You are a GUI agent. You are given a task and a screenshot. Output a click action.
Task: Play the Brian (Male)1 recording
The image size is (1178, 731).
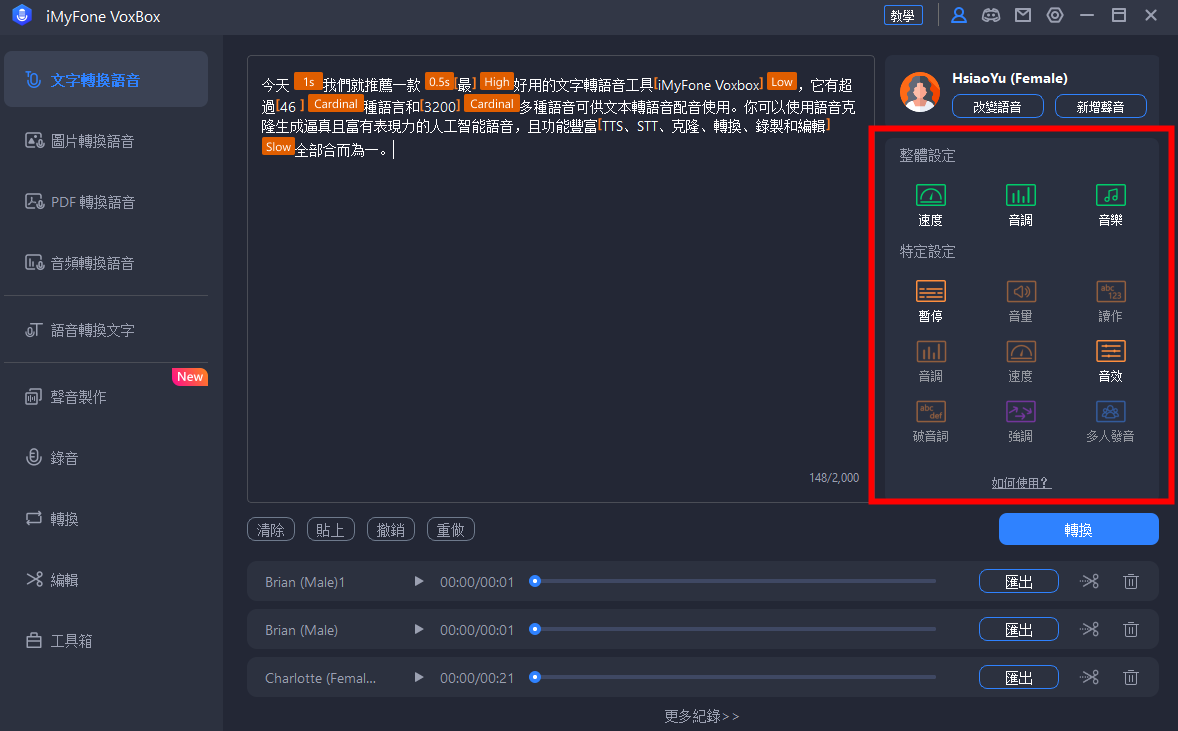pyautogui.click(x=418, y=581)
